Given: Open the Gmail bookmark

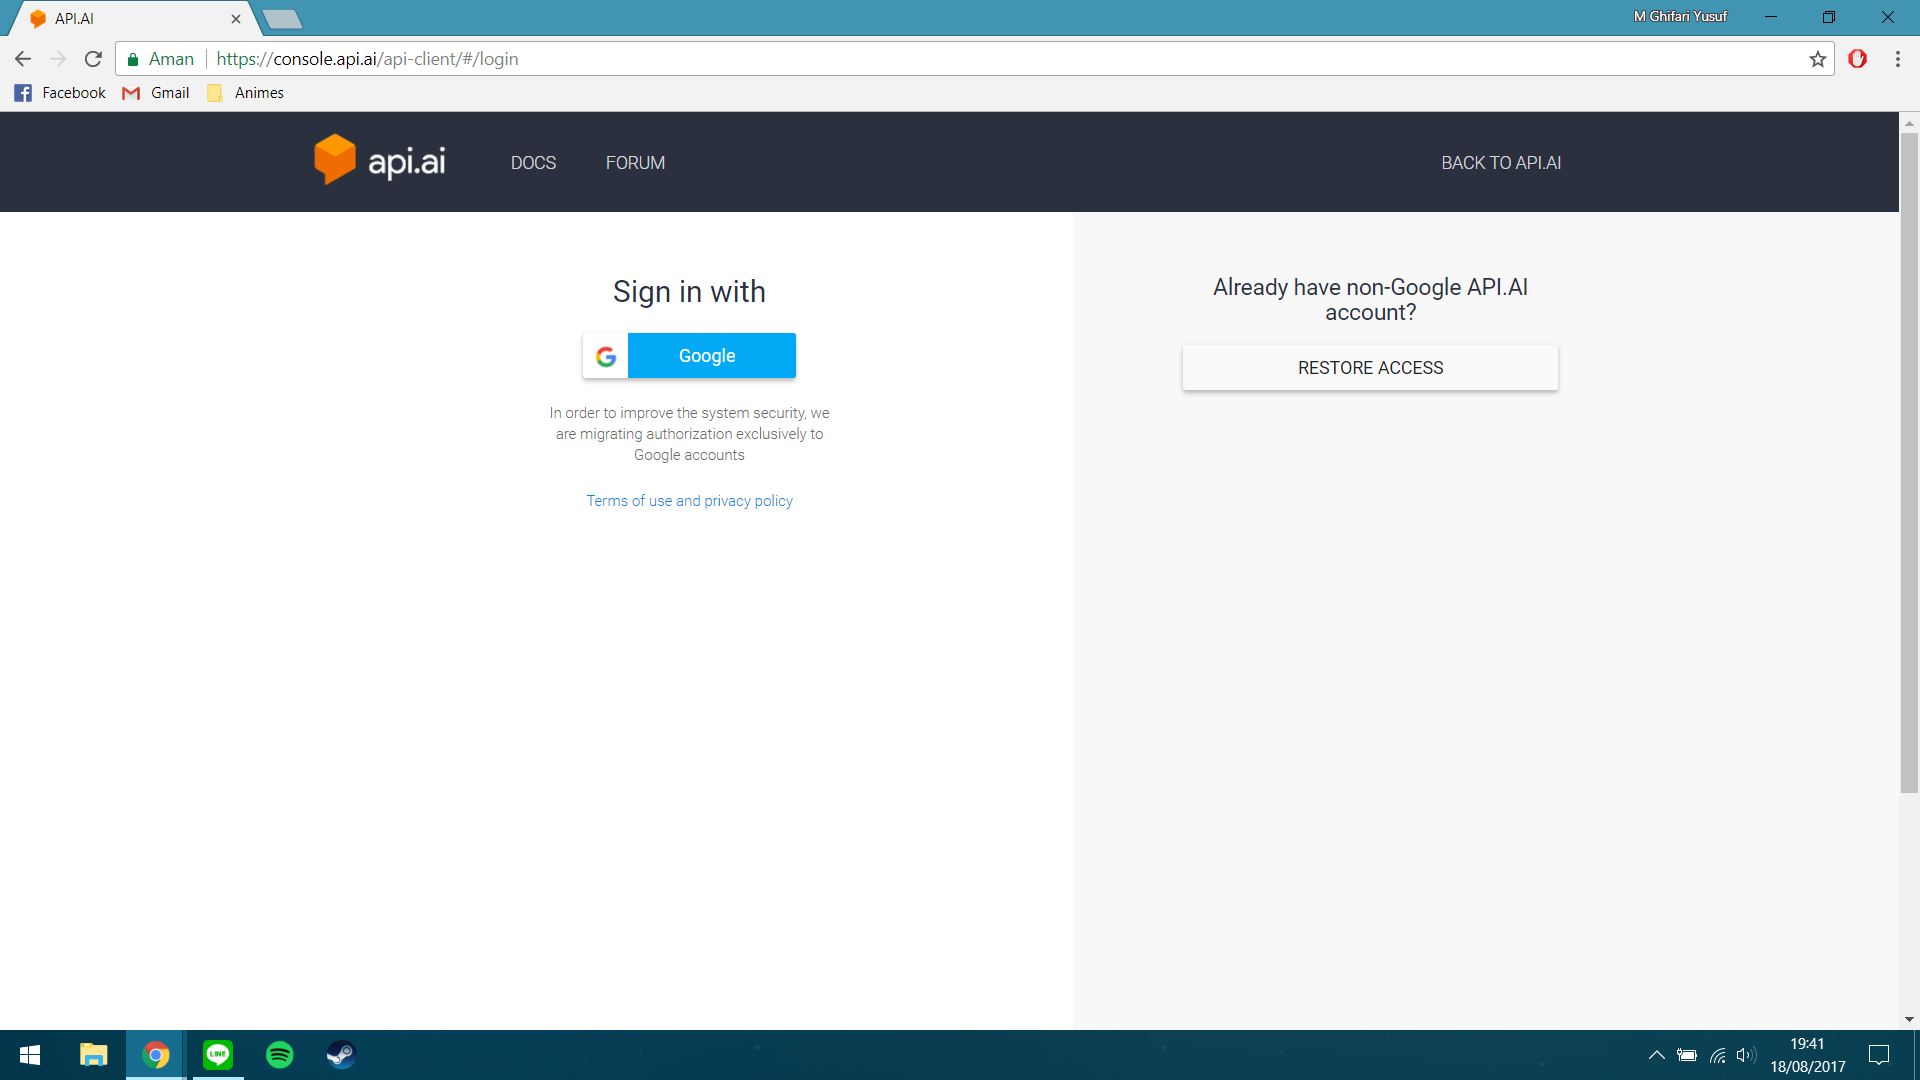Looking at the screenshot, I should click(x=157, y=93).
